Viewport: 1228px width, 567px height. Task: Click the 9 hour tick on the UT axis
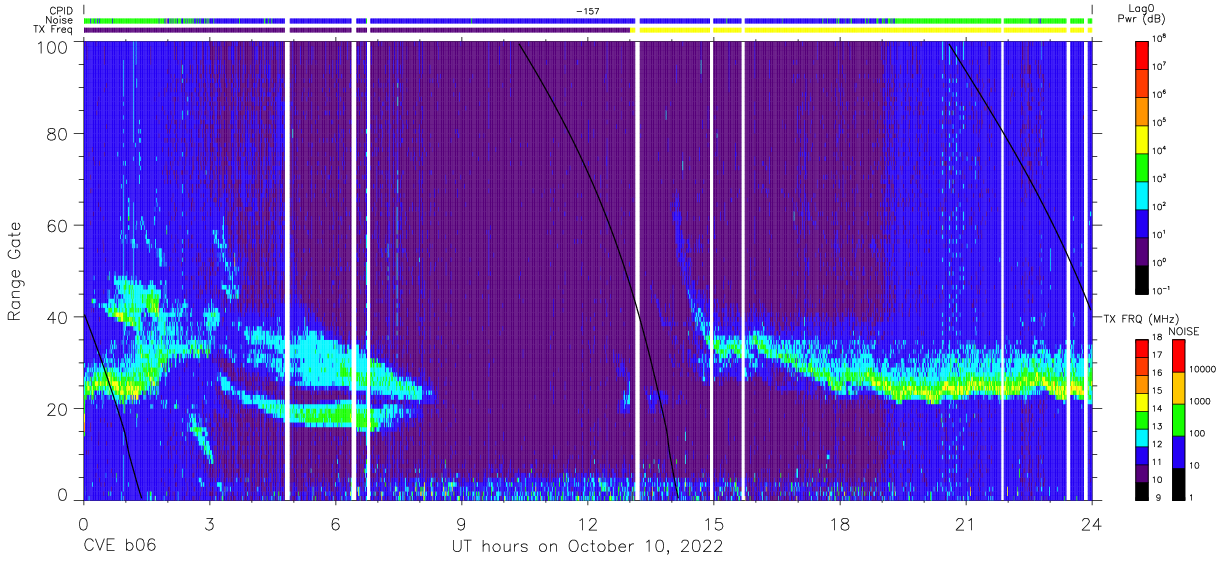click(x=462, y=523)
